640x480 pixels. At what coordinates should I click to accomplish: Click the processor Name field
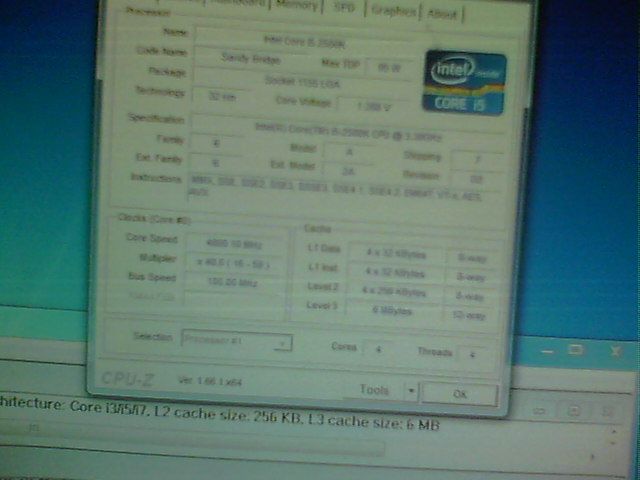(304, 42)
